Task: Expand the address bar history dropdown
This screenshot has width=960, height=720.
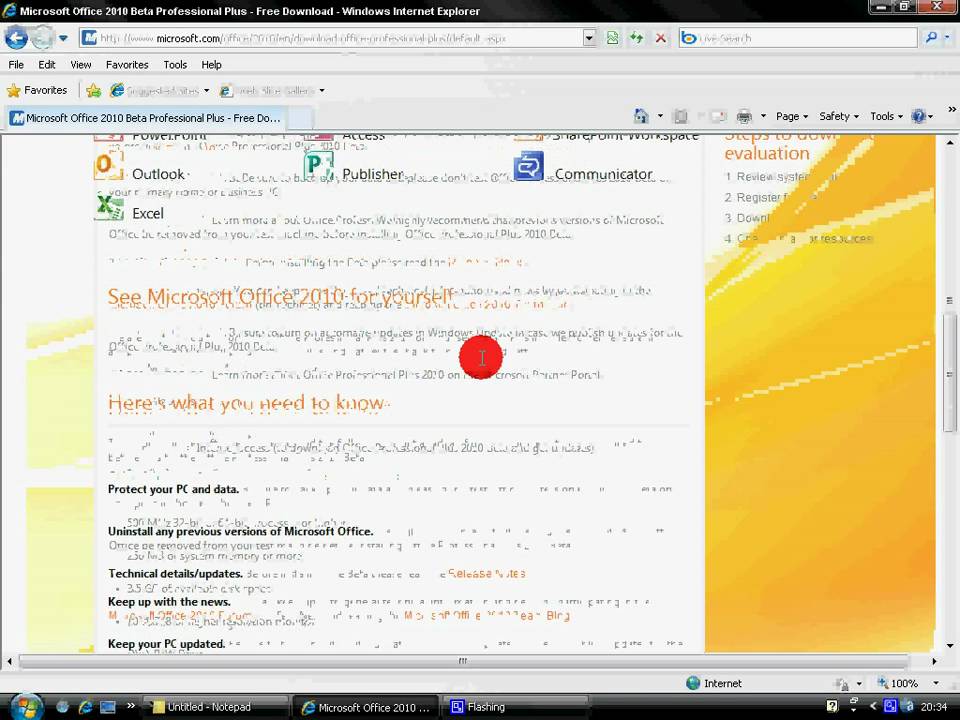Action: click(588, 38)
